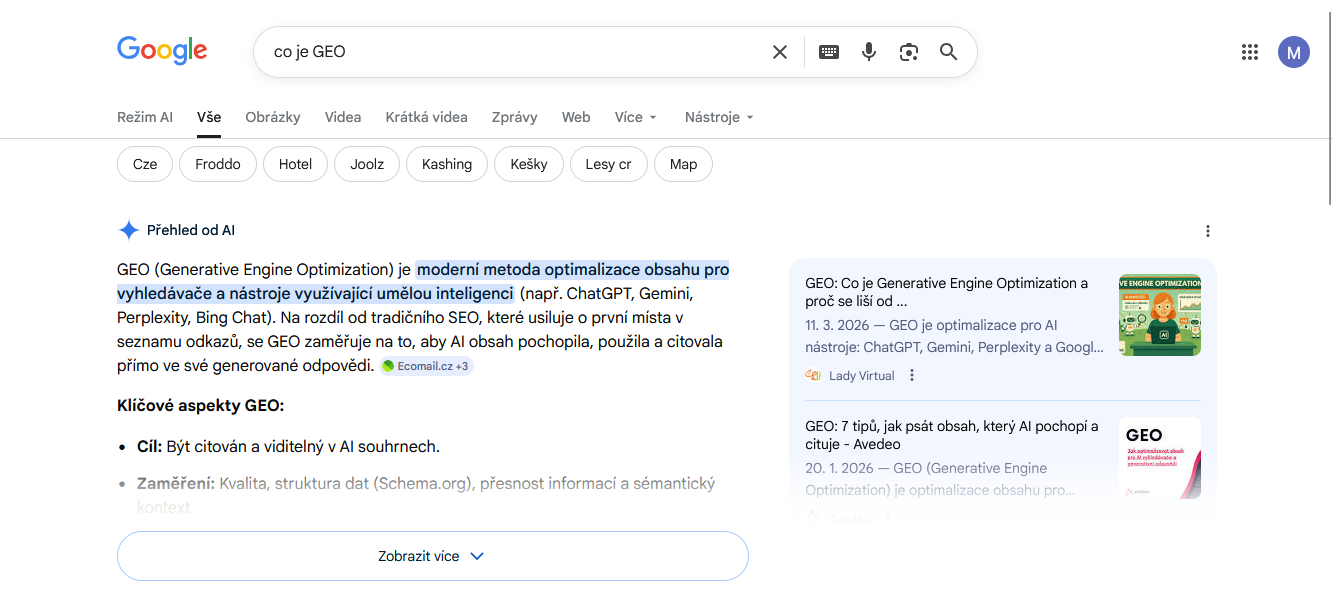Open GEO: Co je Generative Engine Optimization article
The height and width of the screenshot is (596, 1333).
tap(947, 292)
